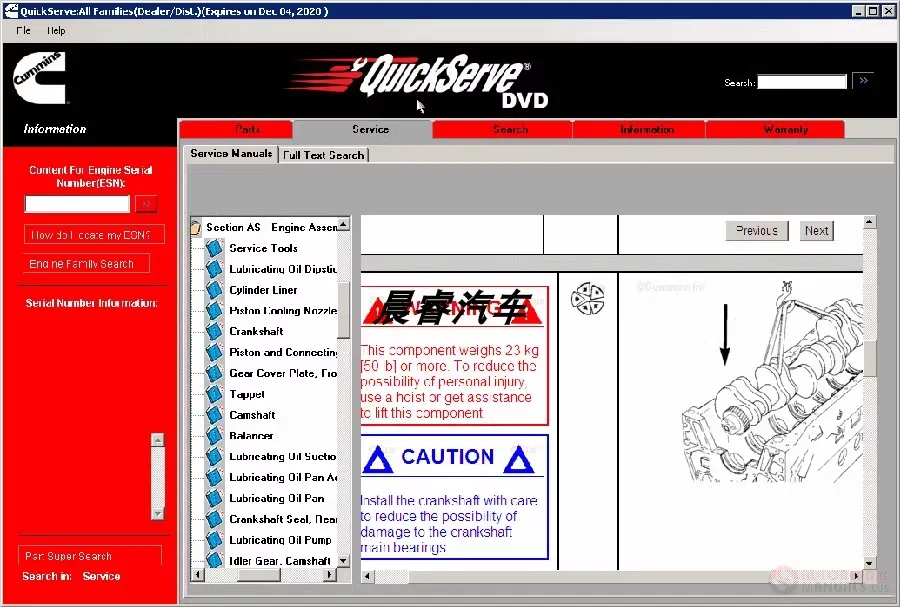This screenshot has width=900, height=607.
Task: Open the Full Text Search tab
Action: (324, 155)
